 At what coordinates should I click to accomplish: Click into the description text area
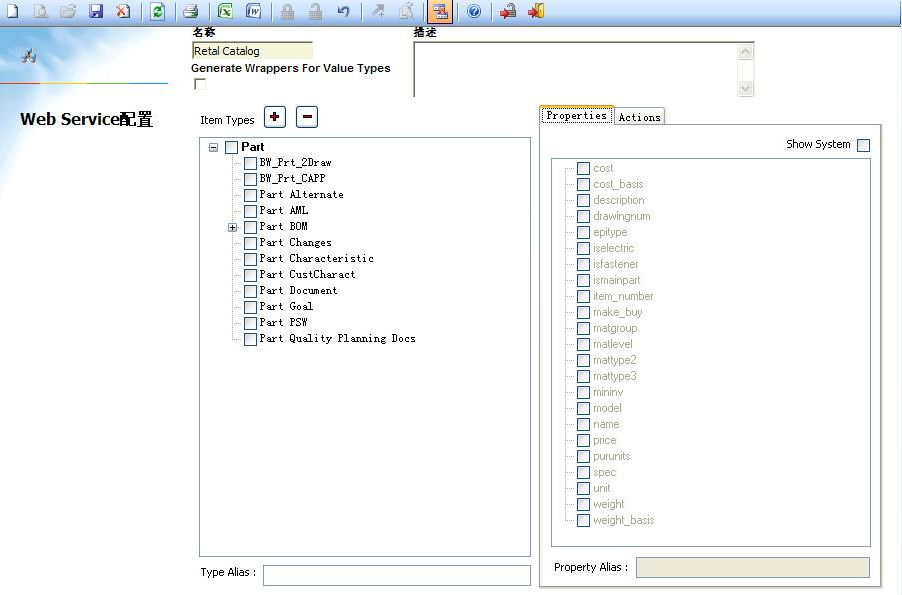576,70
